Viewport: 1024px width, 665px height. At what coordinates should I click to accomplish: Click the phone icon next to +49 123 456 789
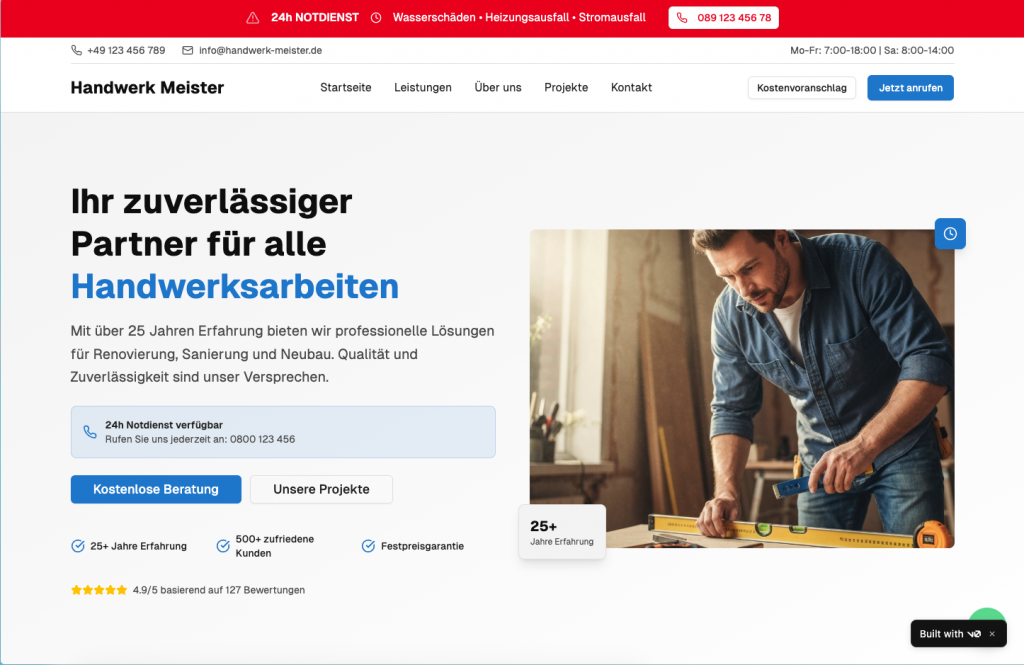pyautogui.click(x=76, y=50)
